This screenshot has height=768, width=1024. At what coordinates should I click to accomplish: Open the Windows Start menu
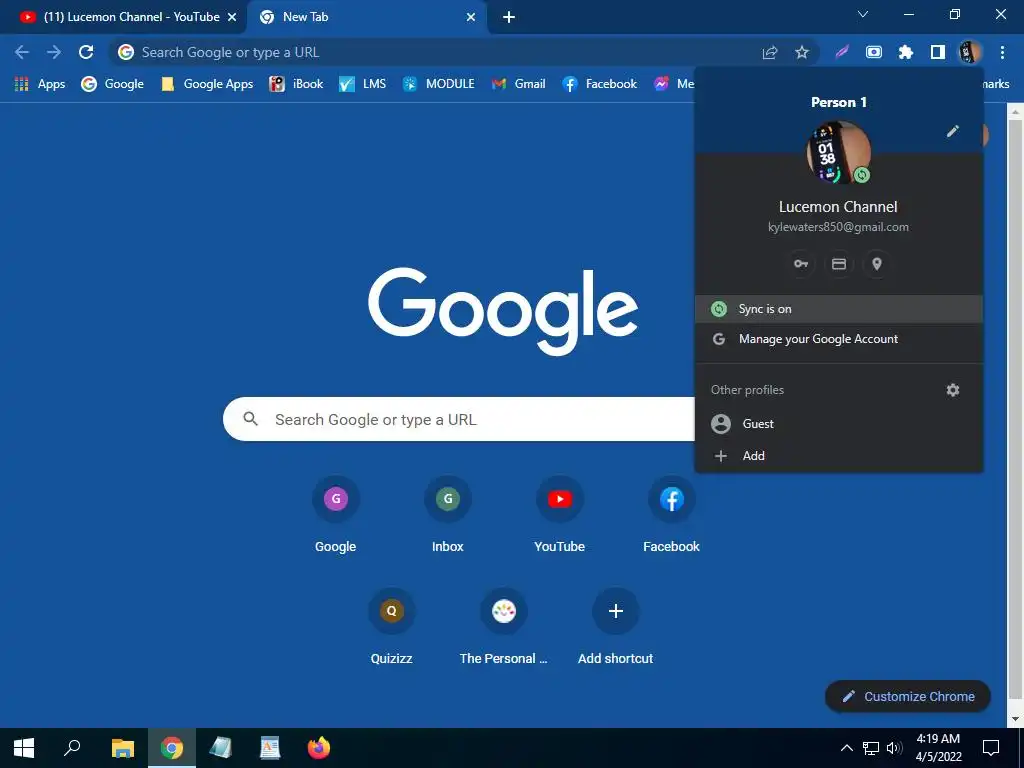(x=24, y=748)
